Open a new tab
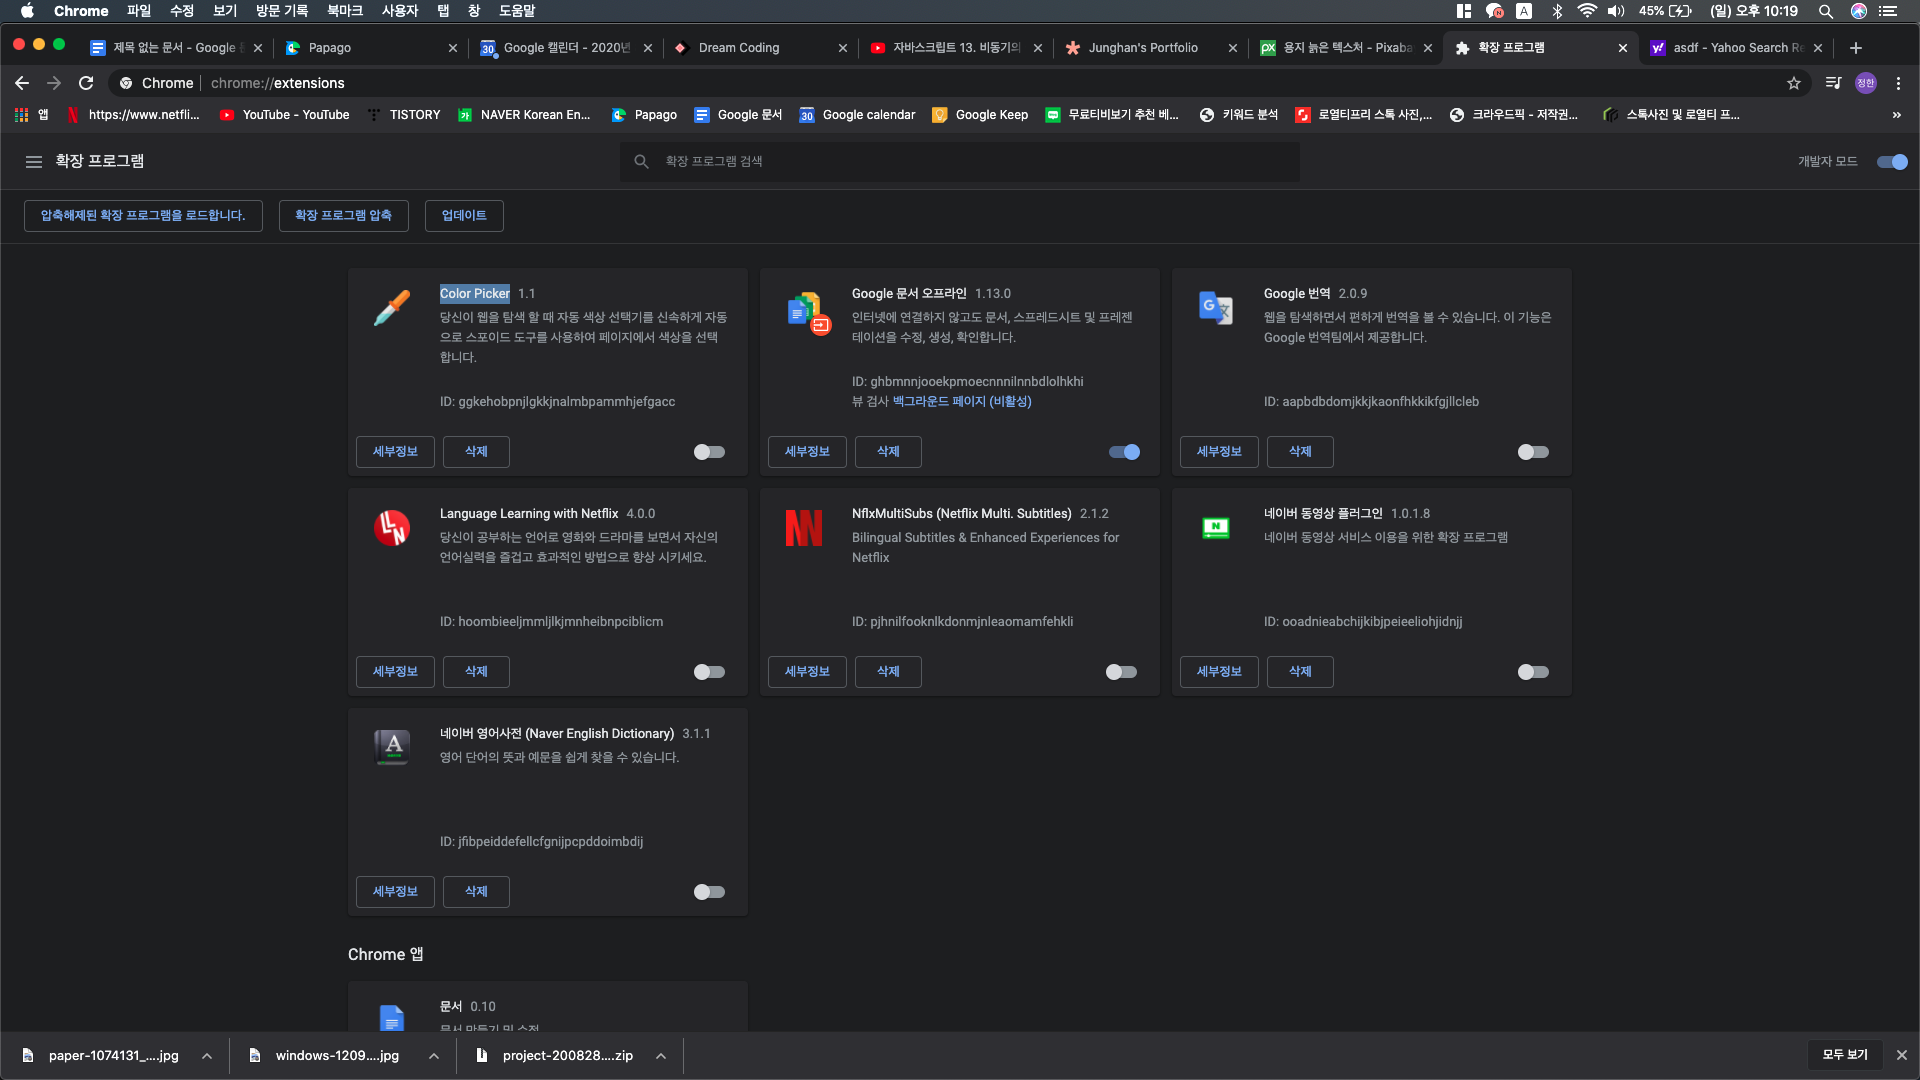1920x1080 pixels. tap(1856, 48)
